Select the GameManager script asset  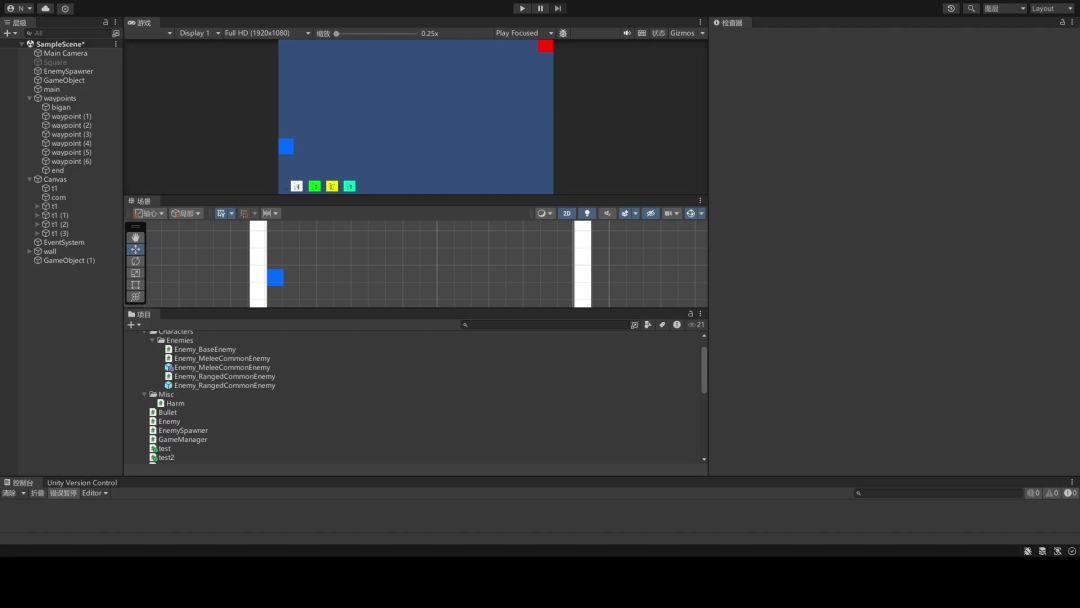pyautogui.click(x=182, y=439)
